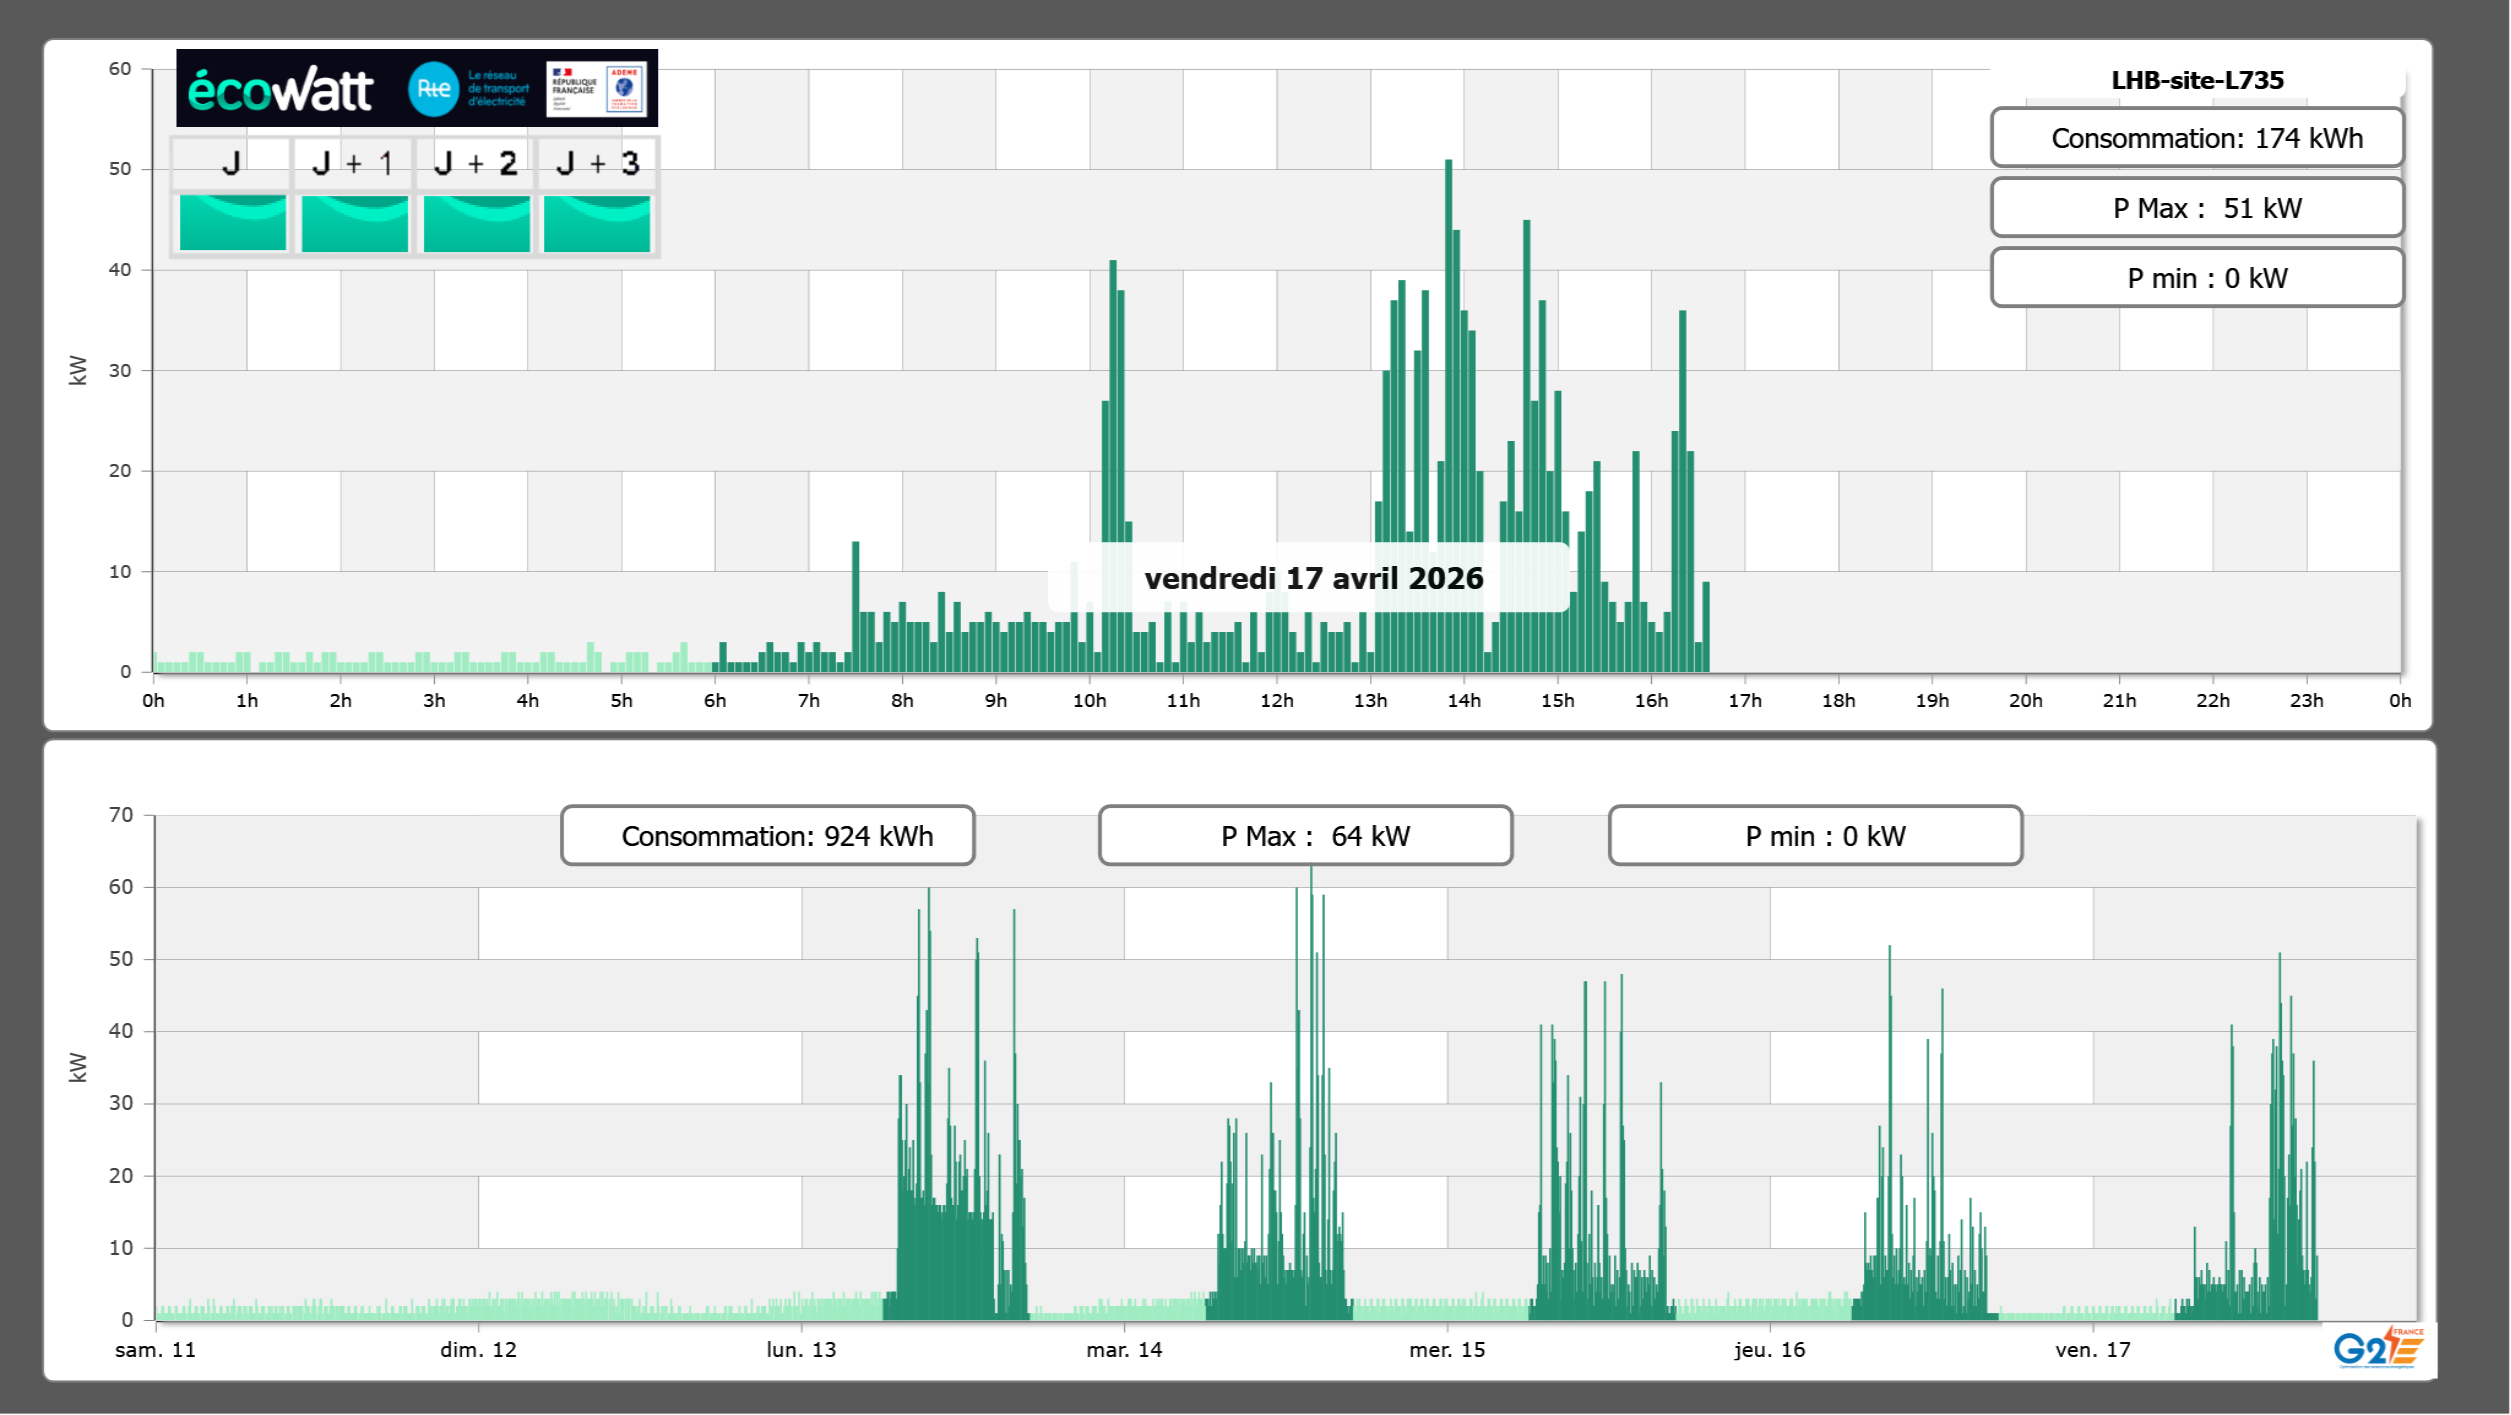Image resolution: width=2511 pixels, height=1415 pixels.
Task: Click the green J + 1 signal icon
Action: point(354,222)
